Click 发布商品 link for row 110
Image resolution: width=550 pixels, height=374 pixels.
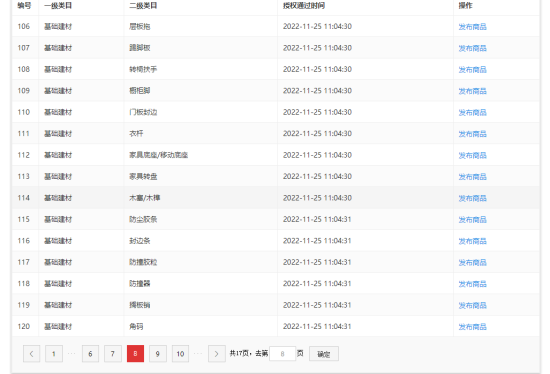472,112
